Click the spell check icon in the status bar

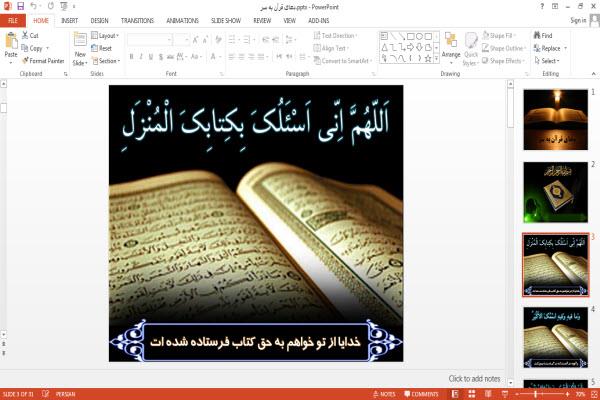pos(46,393)
